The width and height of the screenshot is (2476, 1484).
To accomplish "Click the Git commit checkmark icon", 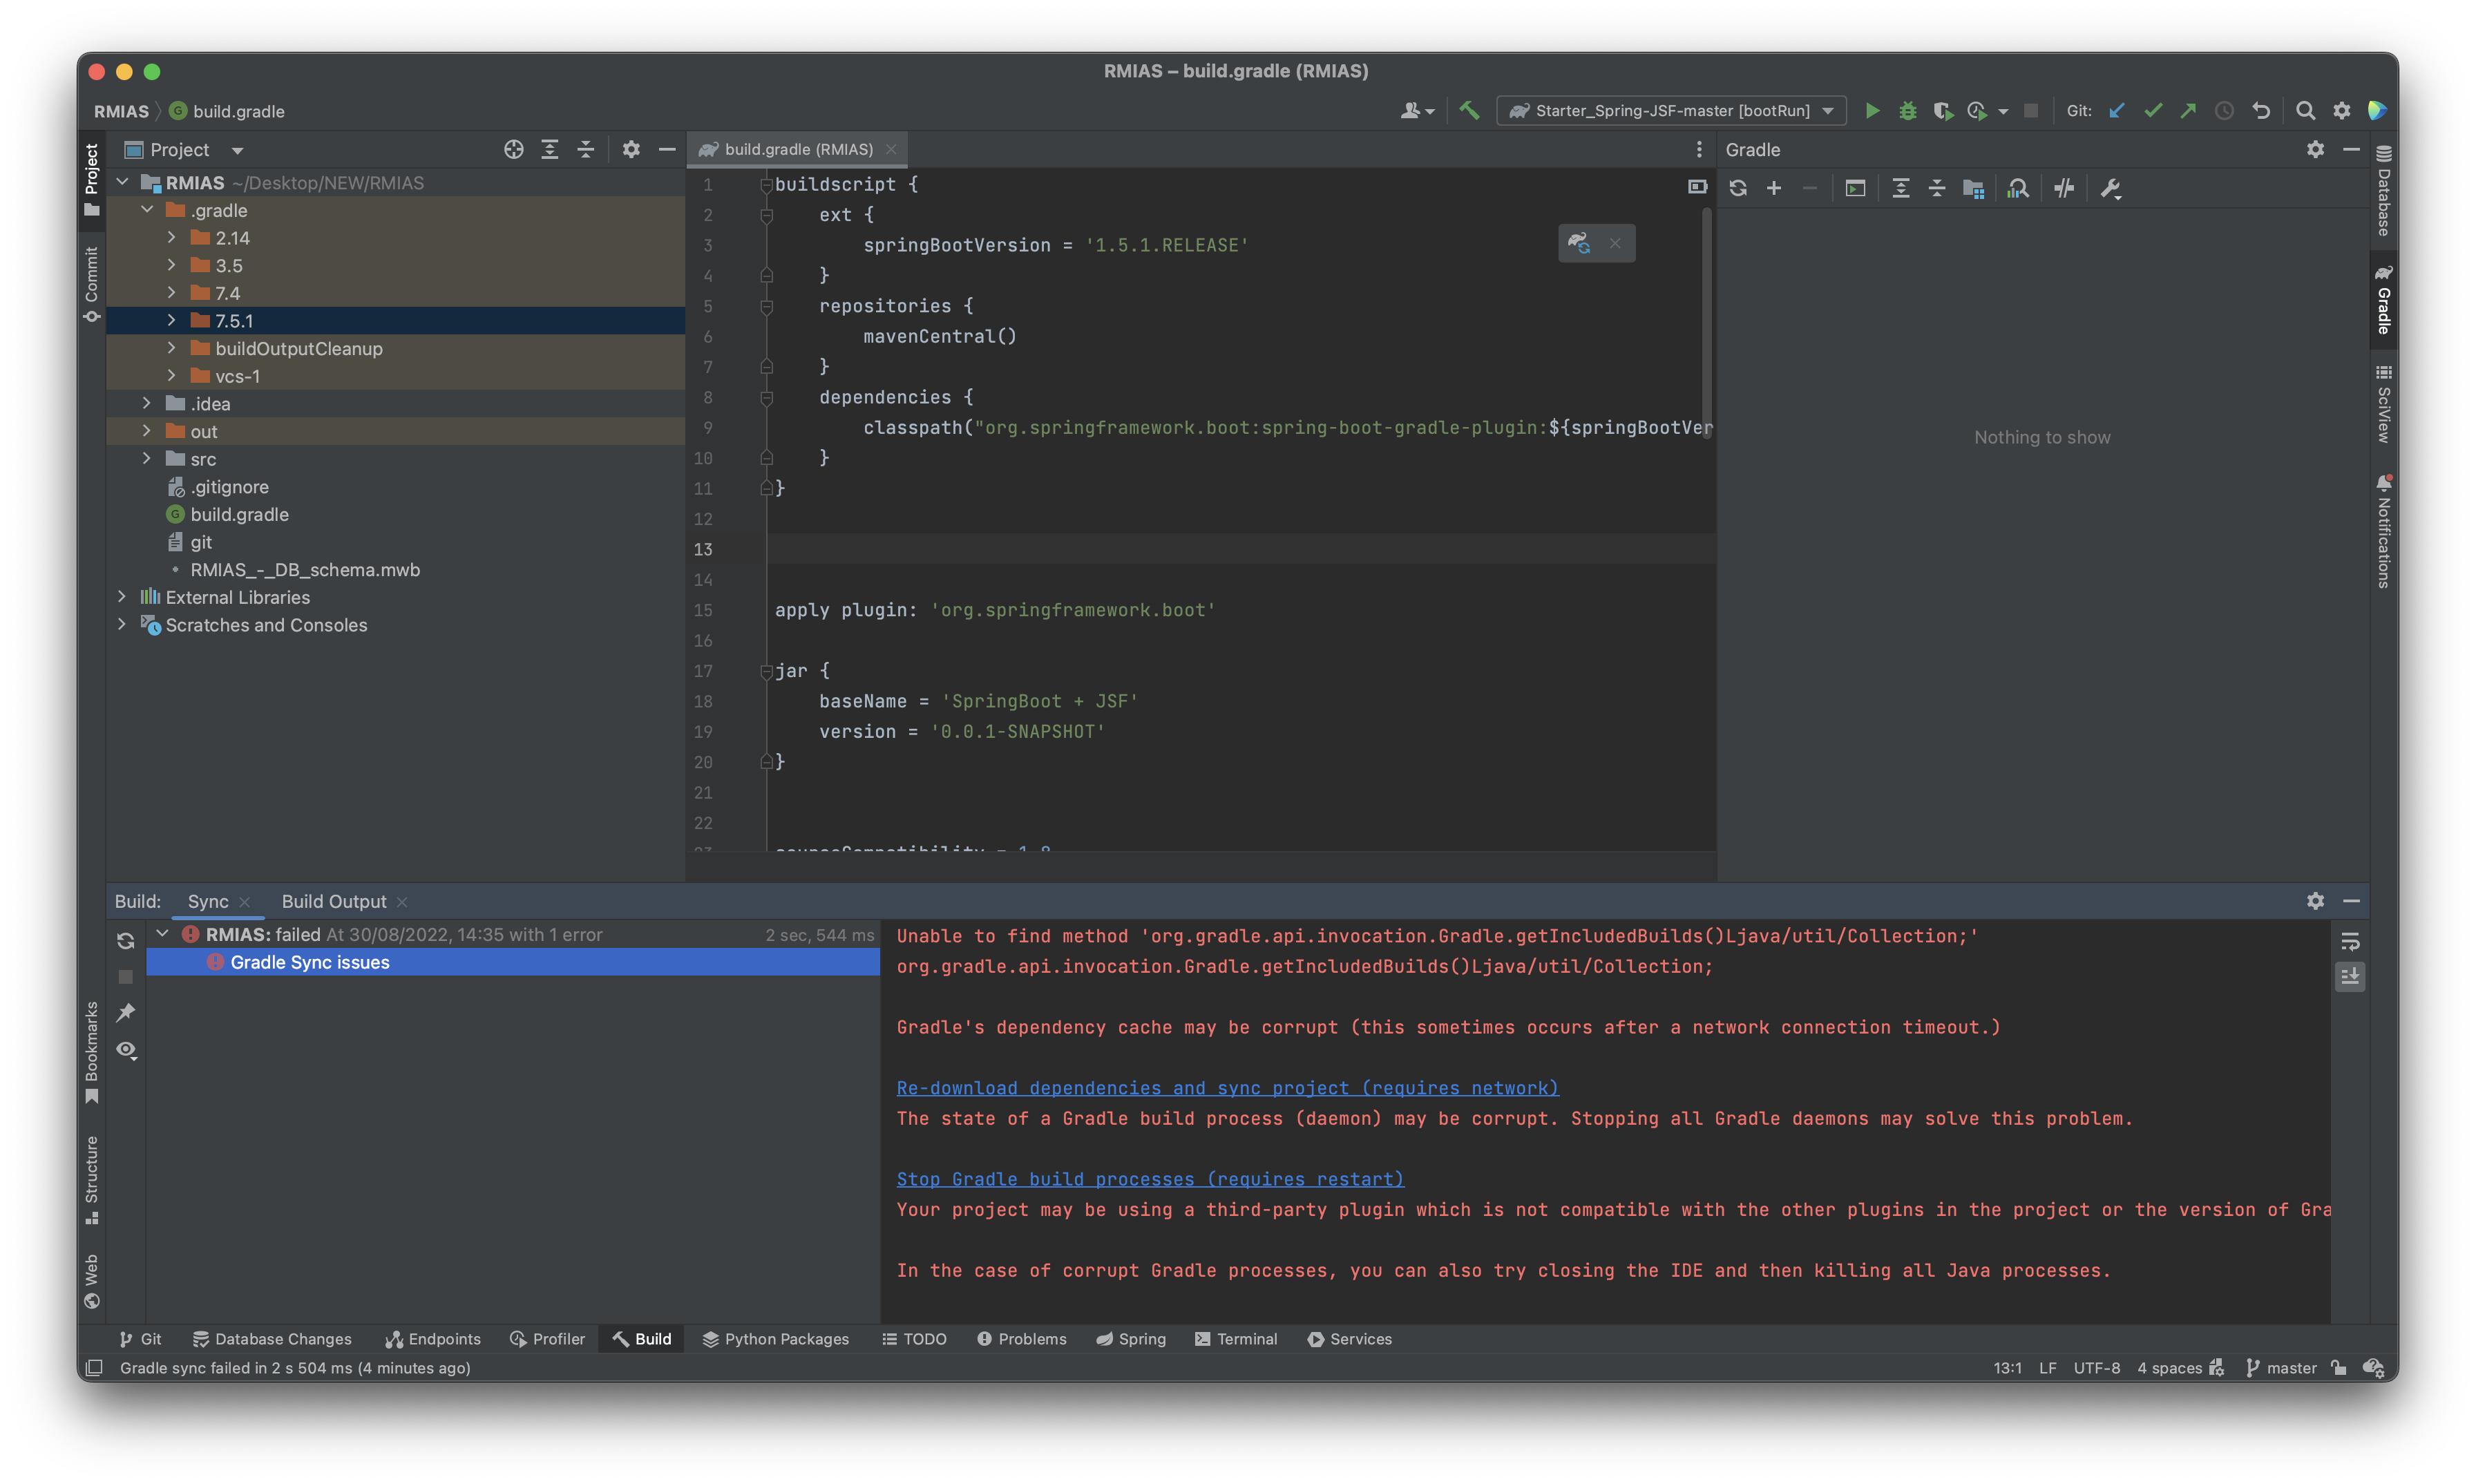I will pos(2153,111).
